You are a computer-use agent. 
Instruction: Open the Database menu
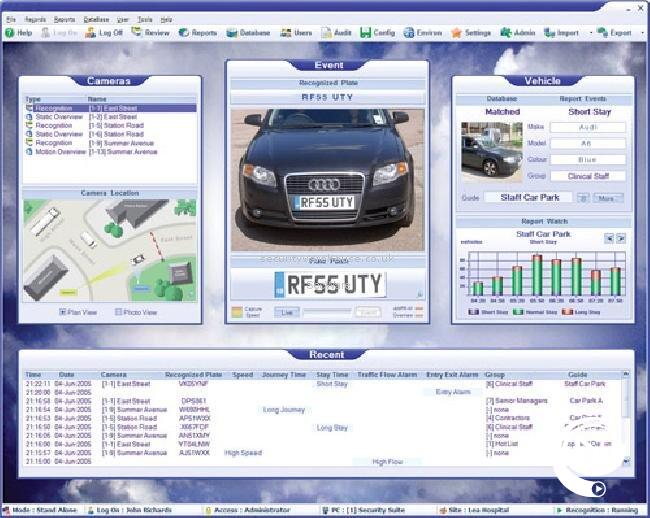click(x=96, y=19)
